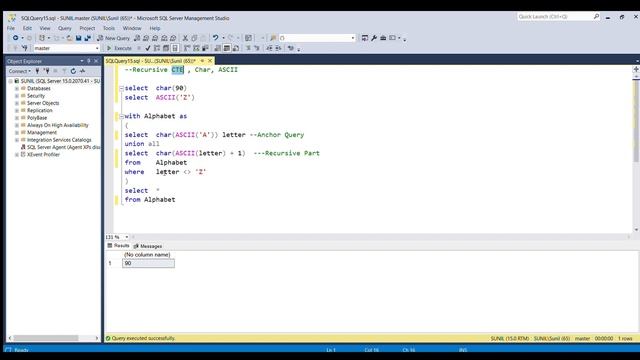Image resolution: width=640 pixels, height=360 pixels.
Task: Select XEvent Profiler tree item
Action: (43, 154)
